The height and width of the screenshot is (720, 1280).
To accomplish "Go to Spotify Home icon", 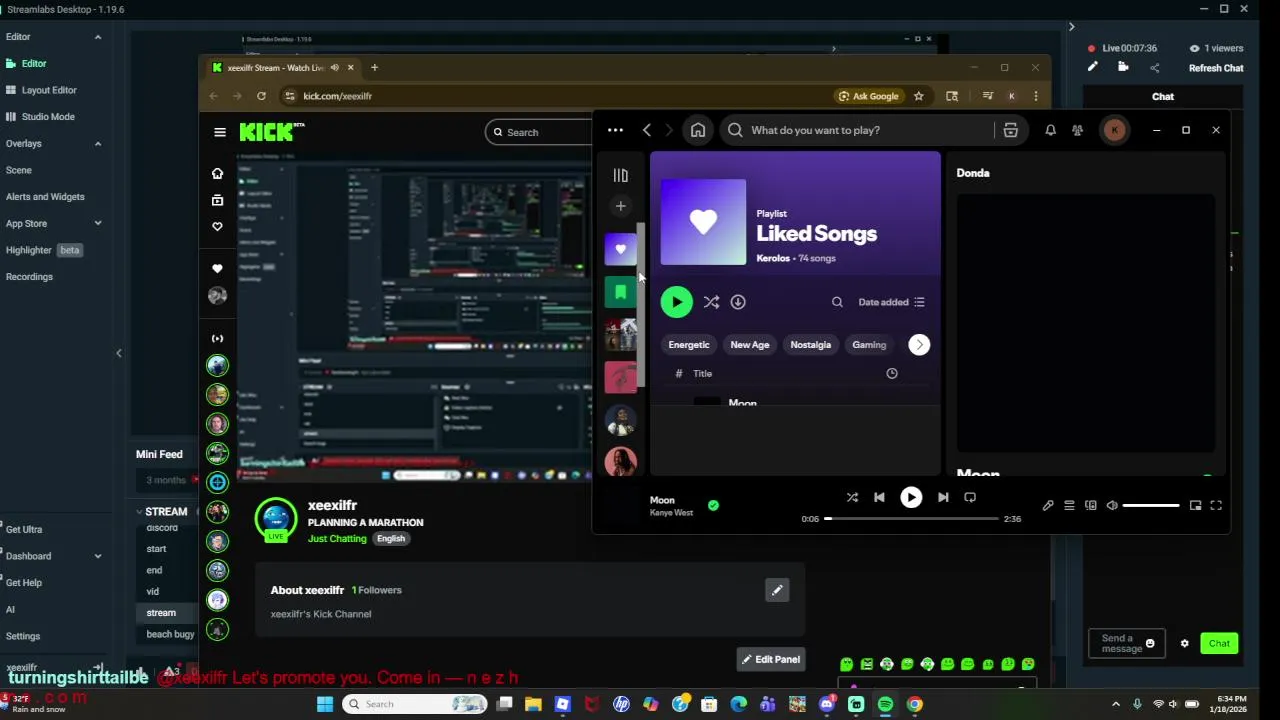I will pyautogui.click(x=698, y=130).
